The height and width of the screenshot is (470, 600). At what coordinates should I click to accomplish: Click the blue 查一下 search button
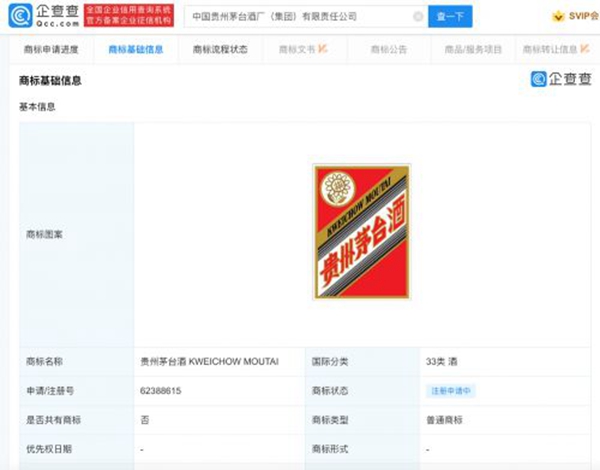[x=450, y=16]
